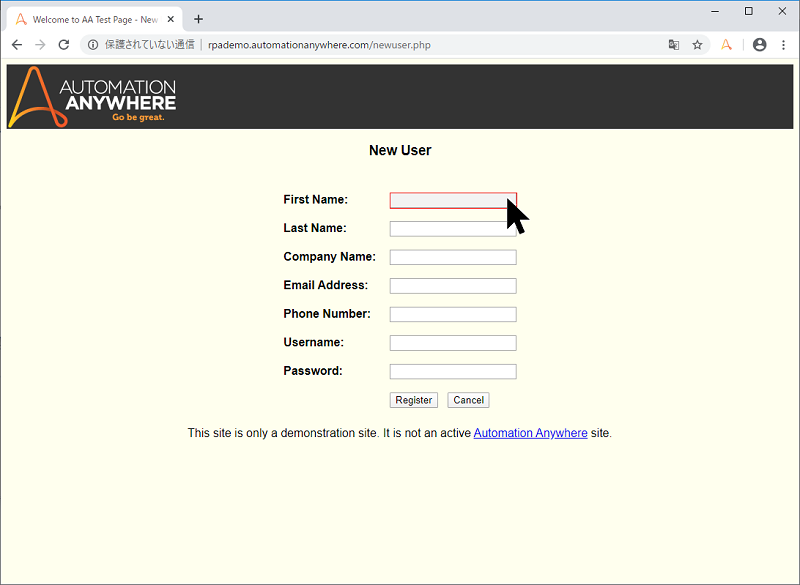Screen dimensions: 800x585
Task: Focus the First Name field
Action: 453,200
